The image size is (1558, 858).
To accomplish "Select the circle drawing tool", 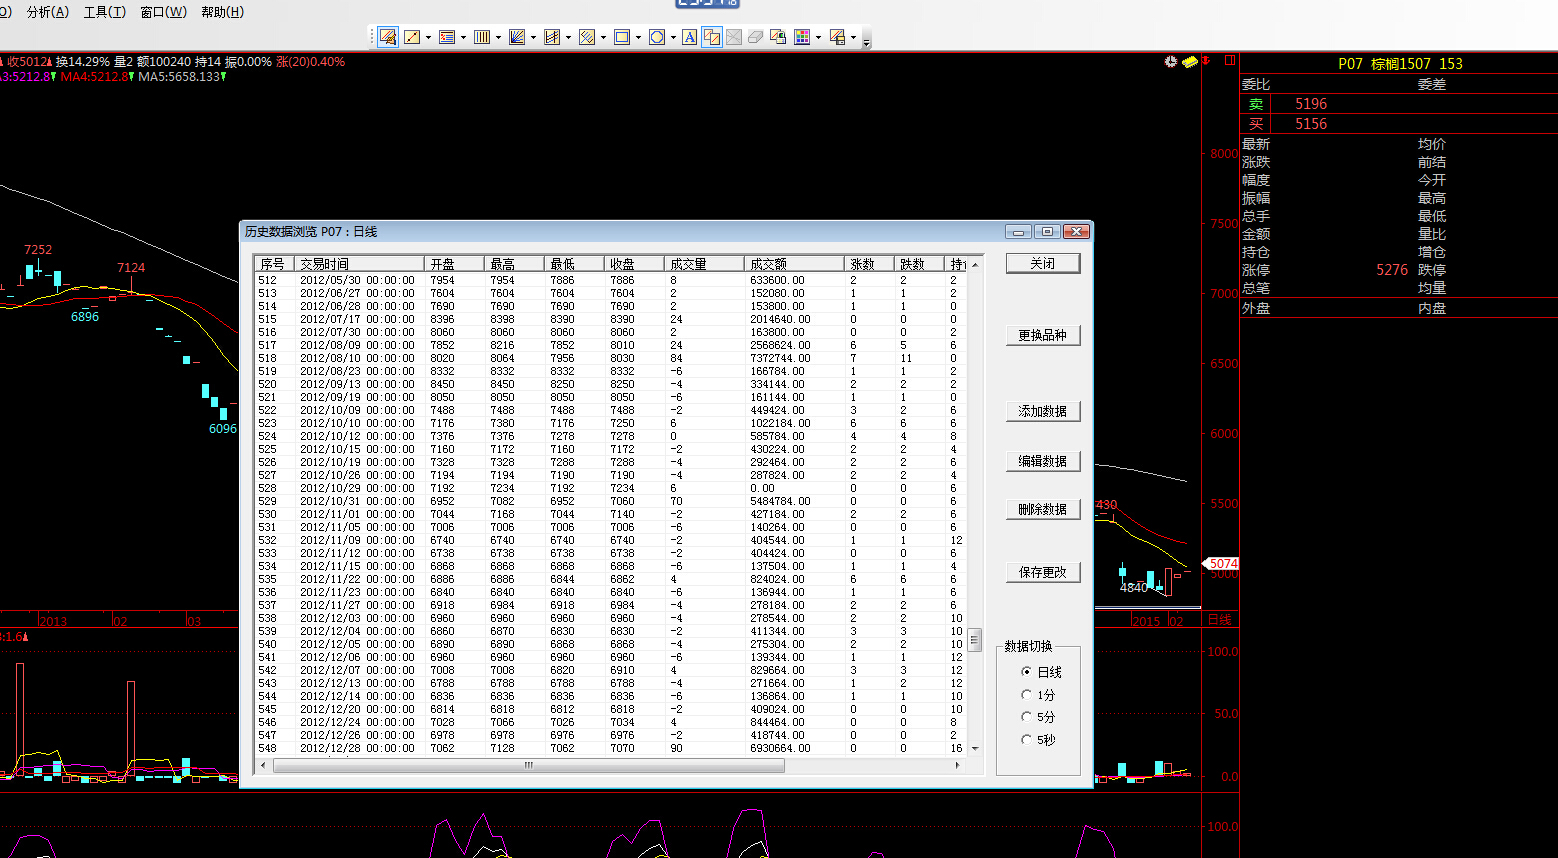I will (657, 37).
